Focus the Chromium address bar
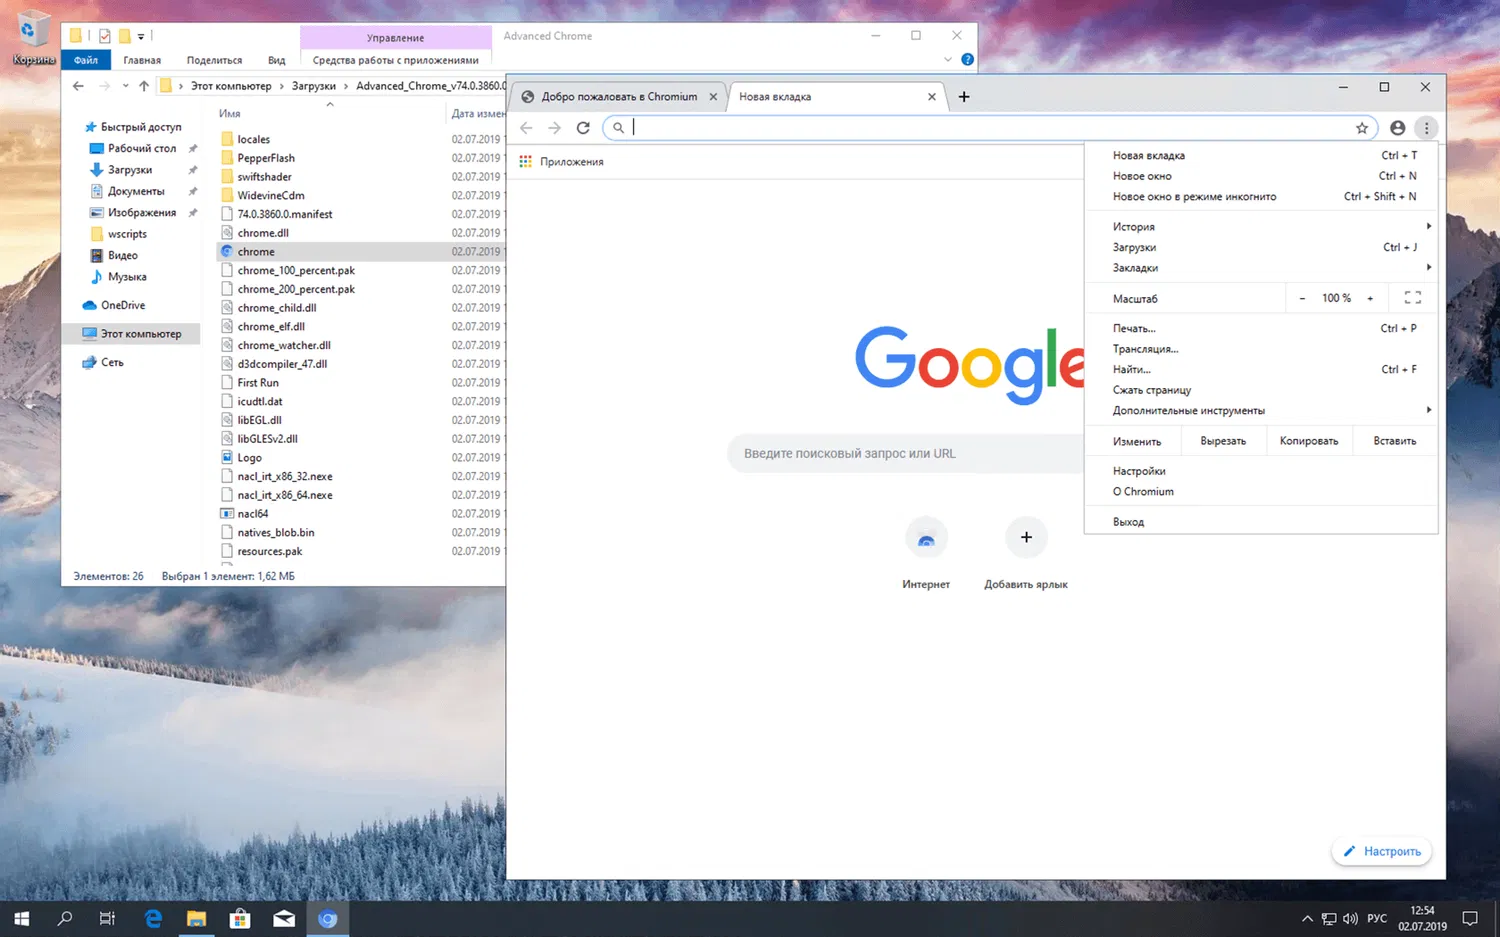Viewport: 1500px width, 937px height. pyautogui.click(x=990, y=128)
